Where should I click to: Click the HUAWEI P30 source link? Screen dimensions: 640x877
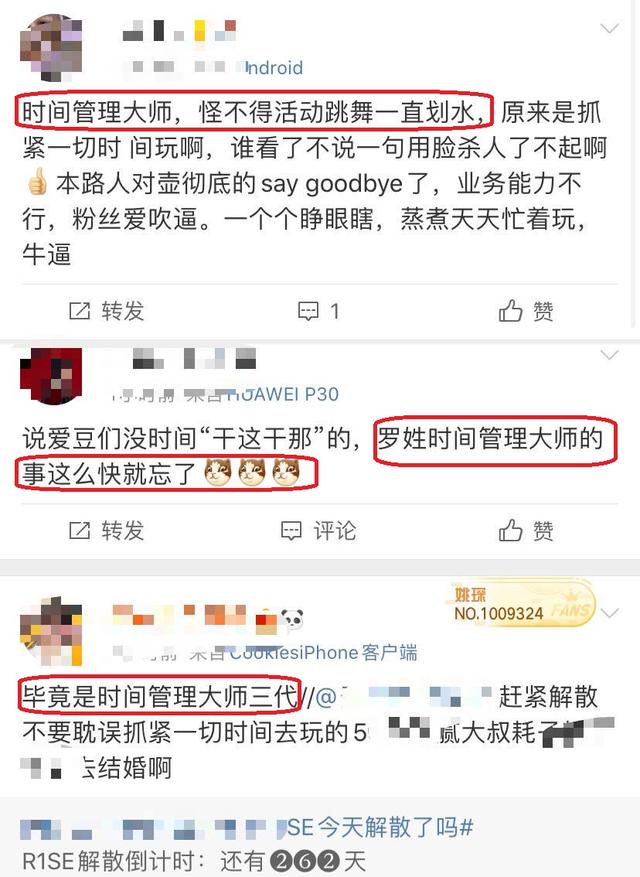pos(283,394)
